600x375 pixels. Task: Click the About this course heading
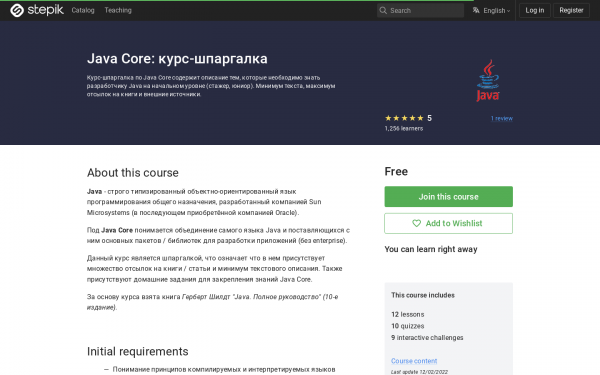click(x=132, y=173)
